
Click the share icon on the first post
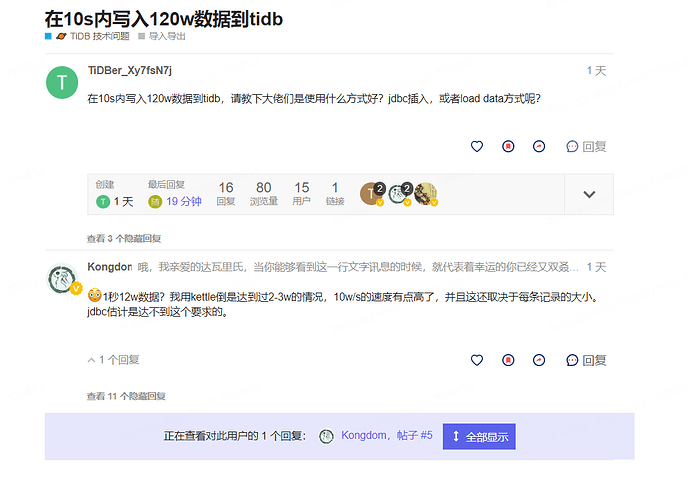539,146
